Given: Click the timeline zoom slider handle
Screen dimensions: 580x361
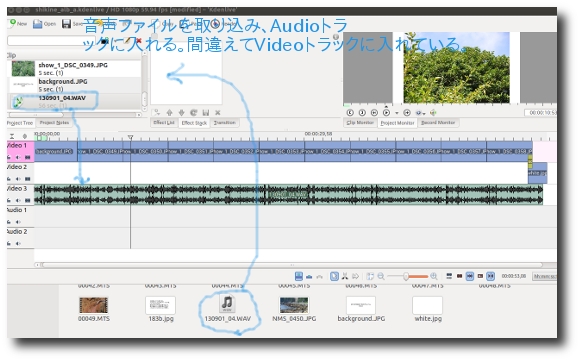Looking at the screenshot, I should coord(406,276).
